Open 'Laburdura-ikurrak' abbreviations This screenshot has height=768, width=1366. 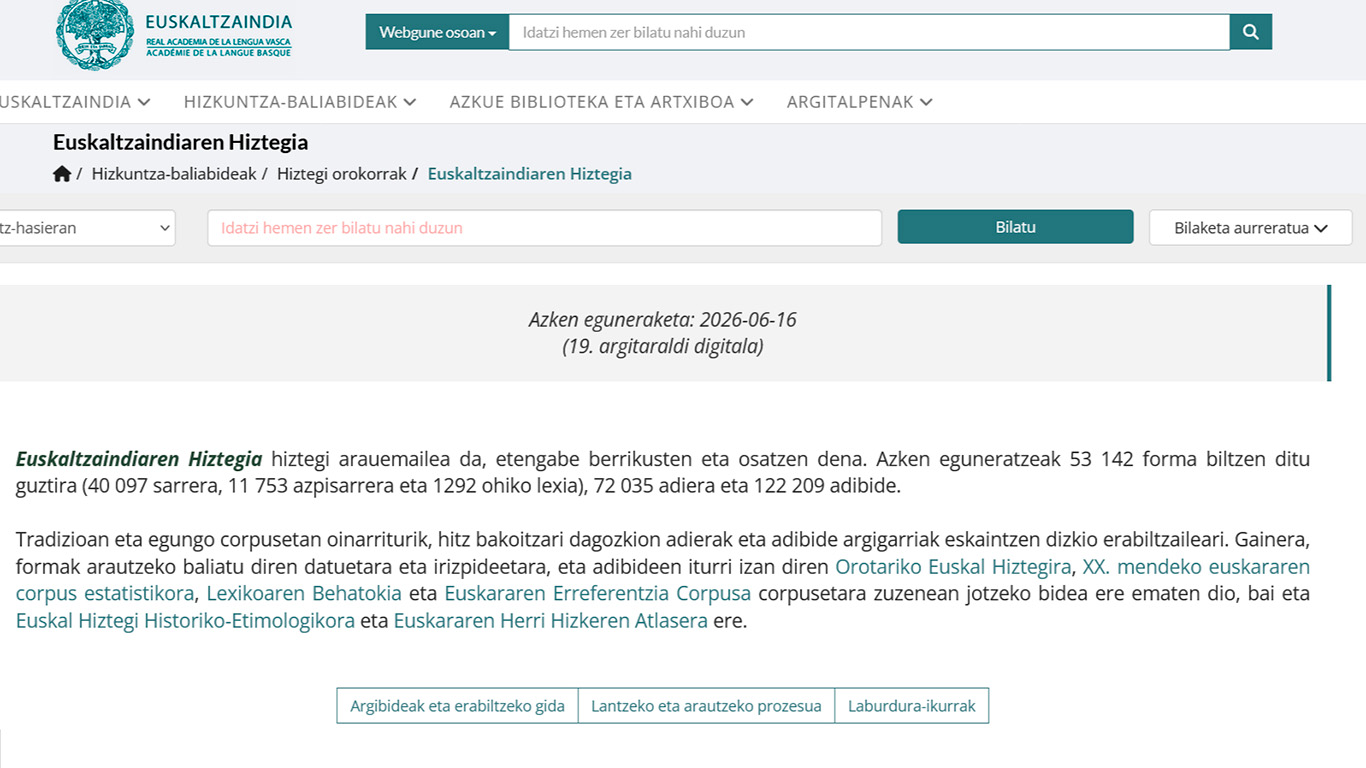click(x=912, y=706)
